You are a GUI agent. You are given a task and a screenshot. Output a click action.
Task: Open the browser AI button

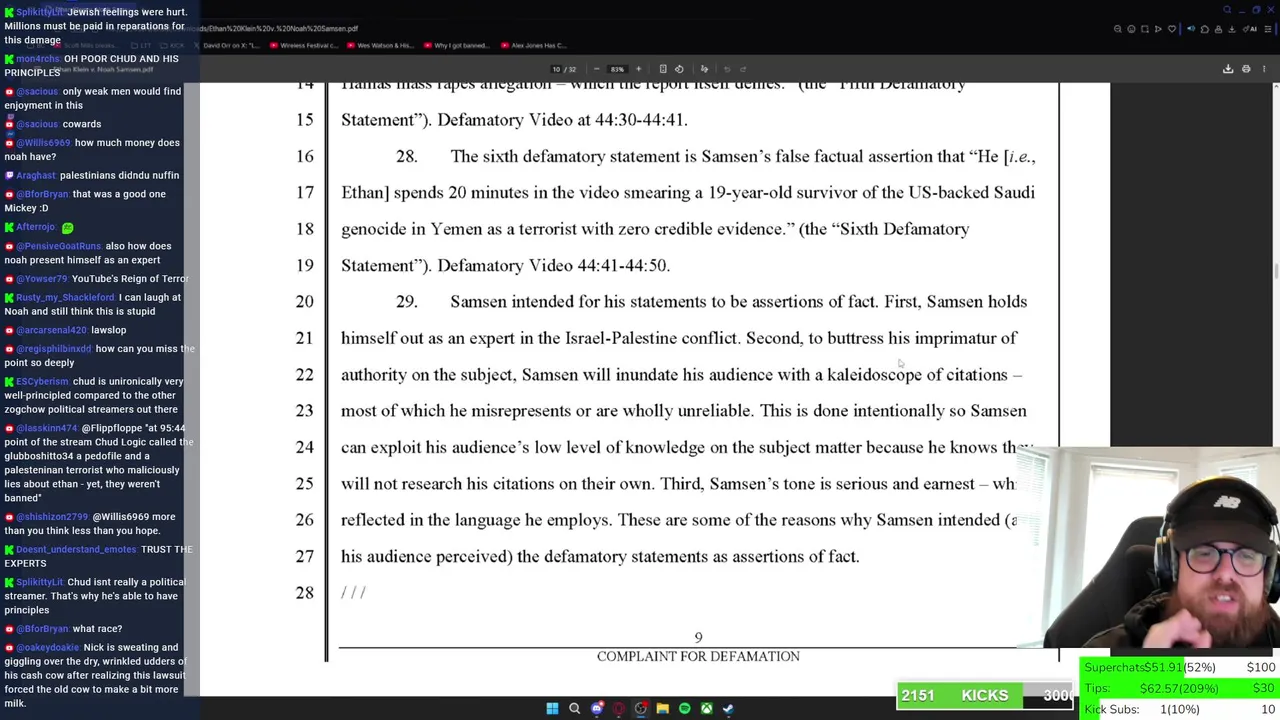point(1250,29)
